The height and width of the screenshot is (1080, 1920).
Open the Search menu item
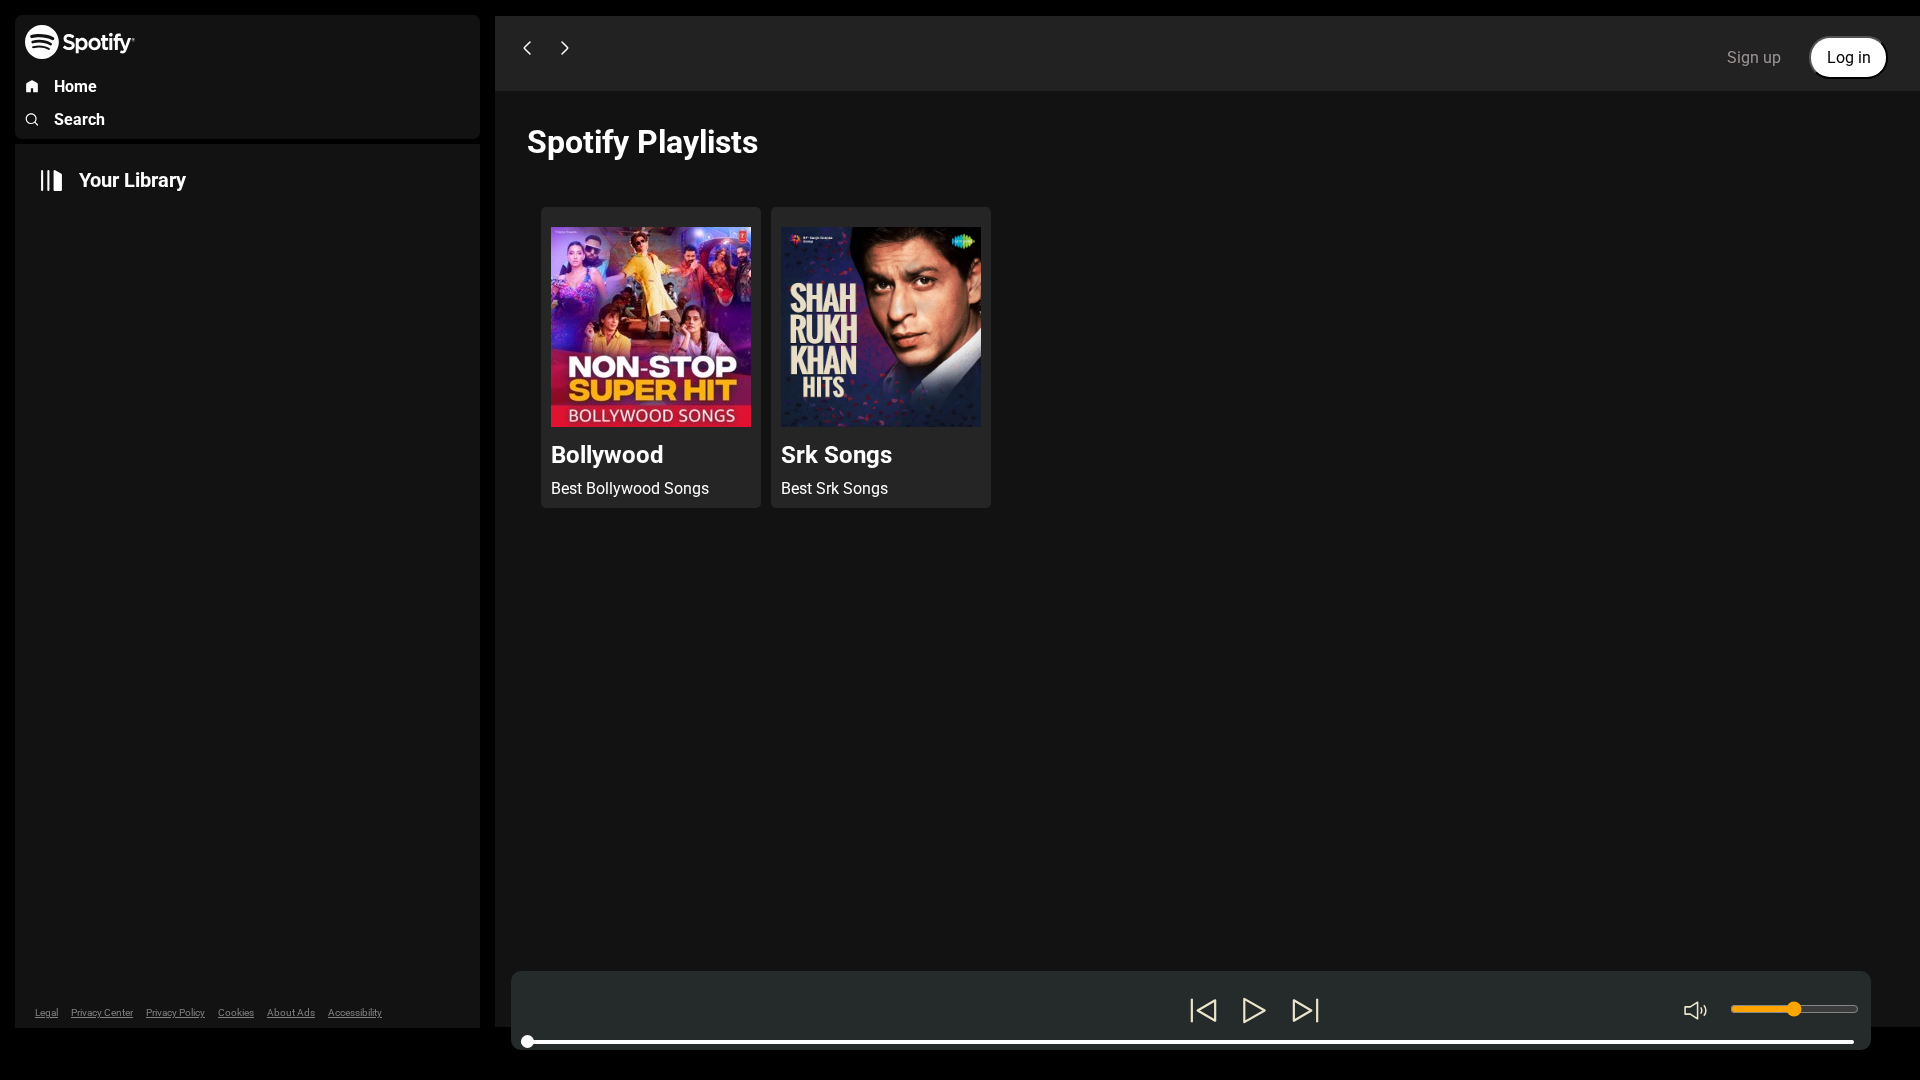[79, 120]
